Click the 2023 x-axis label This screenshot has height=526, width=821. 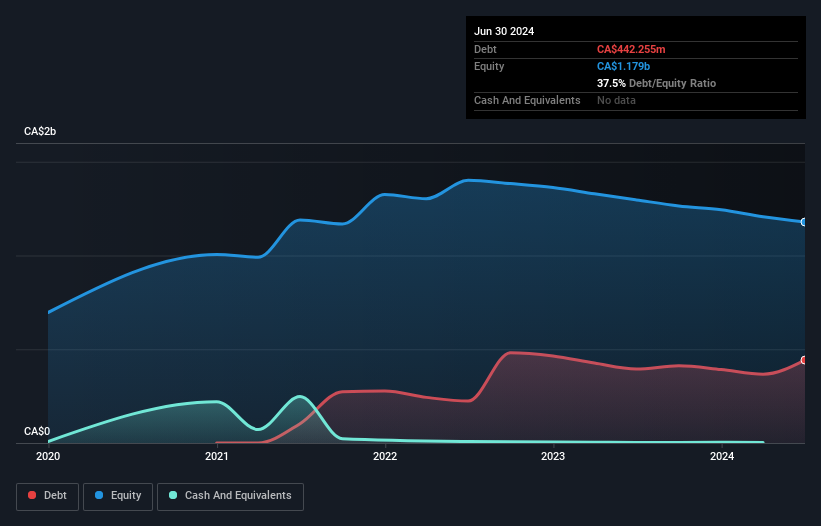[553, 456]
